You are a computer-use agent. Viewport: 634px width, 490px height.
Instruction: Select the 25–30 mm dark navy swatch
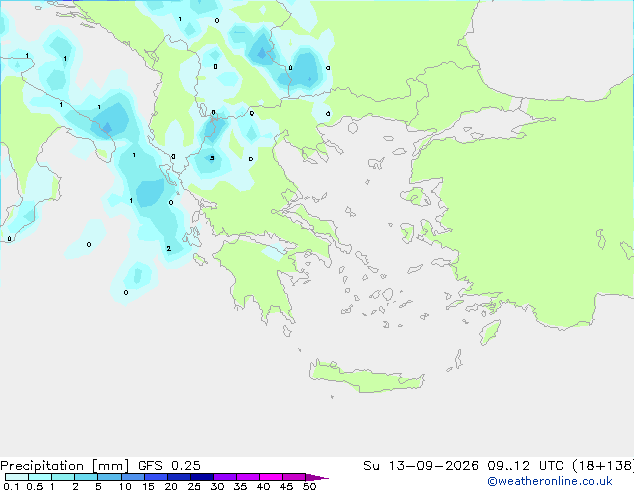click(x=202, y=477)
